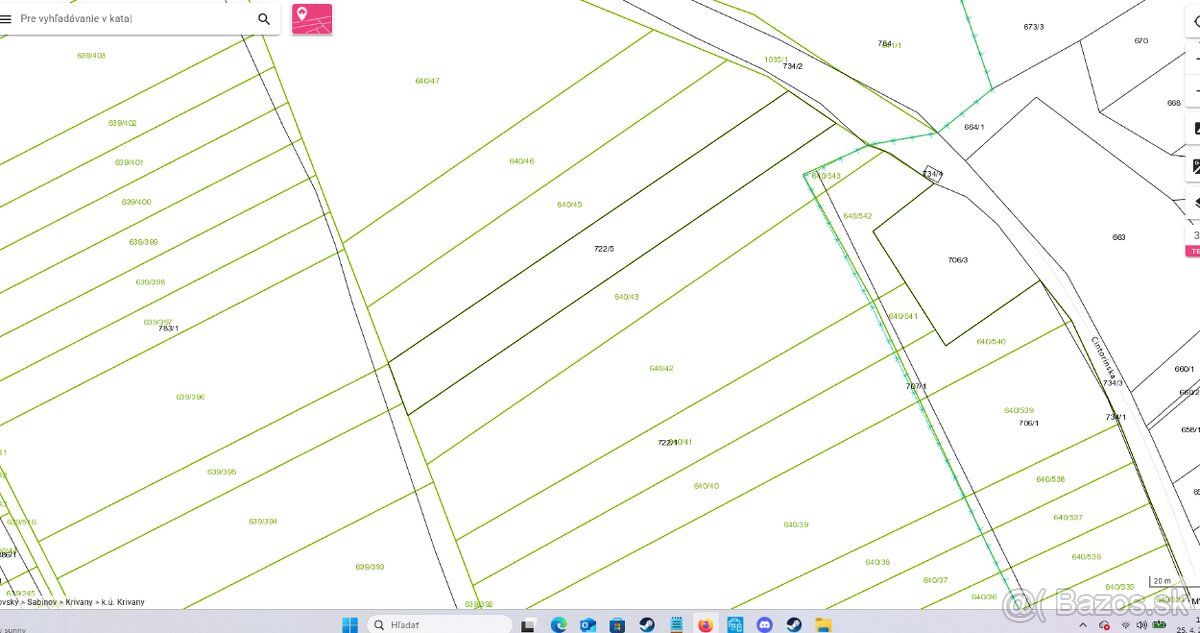Toggle the 3D view button
Image resolution: width=1200 pixels, height=633 pixels.
[1195, 236]
